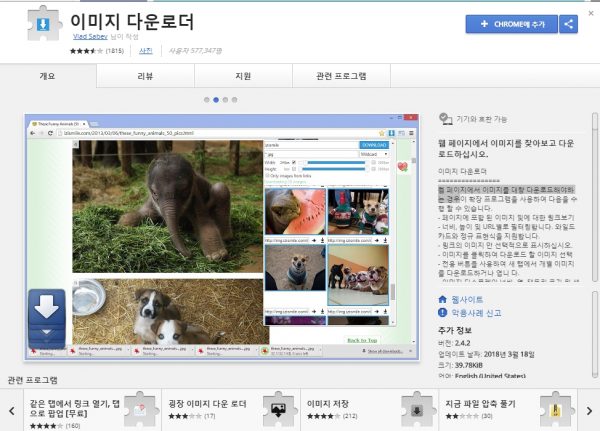600x431 pixels.
Task: Go to previous related extensions with left chevron
Action: pyautogui.click(x=12, y=411)
